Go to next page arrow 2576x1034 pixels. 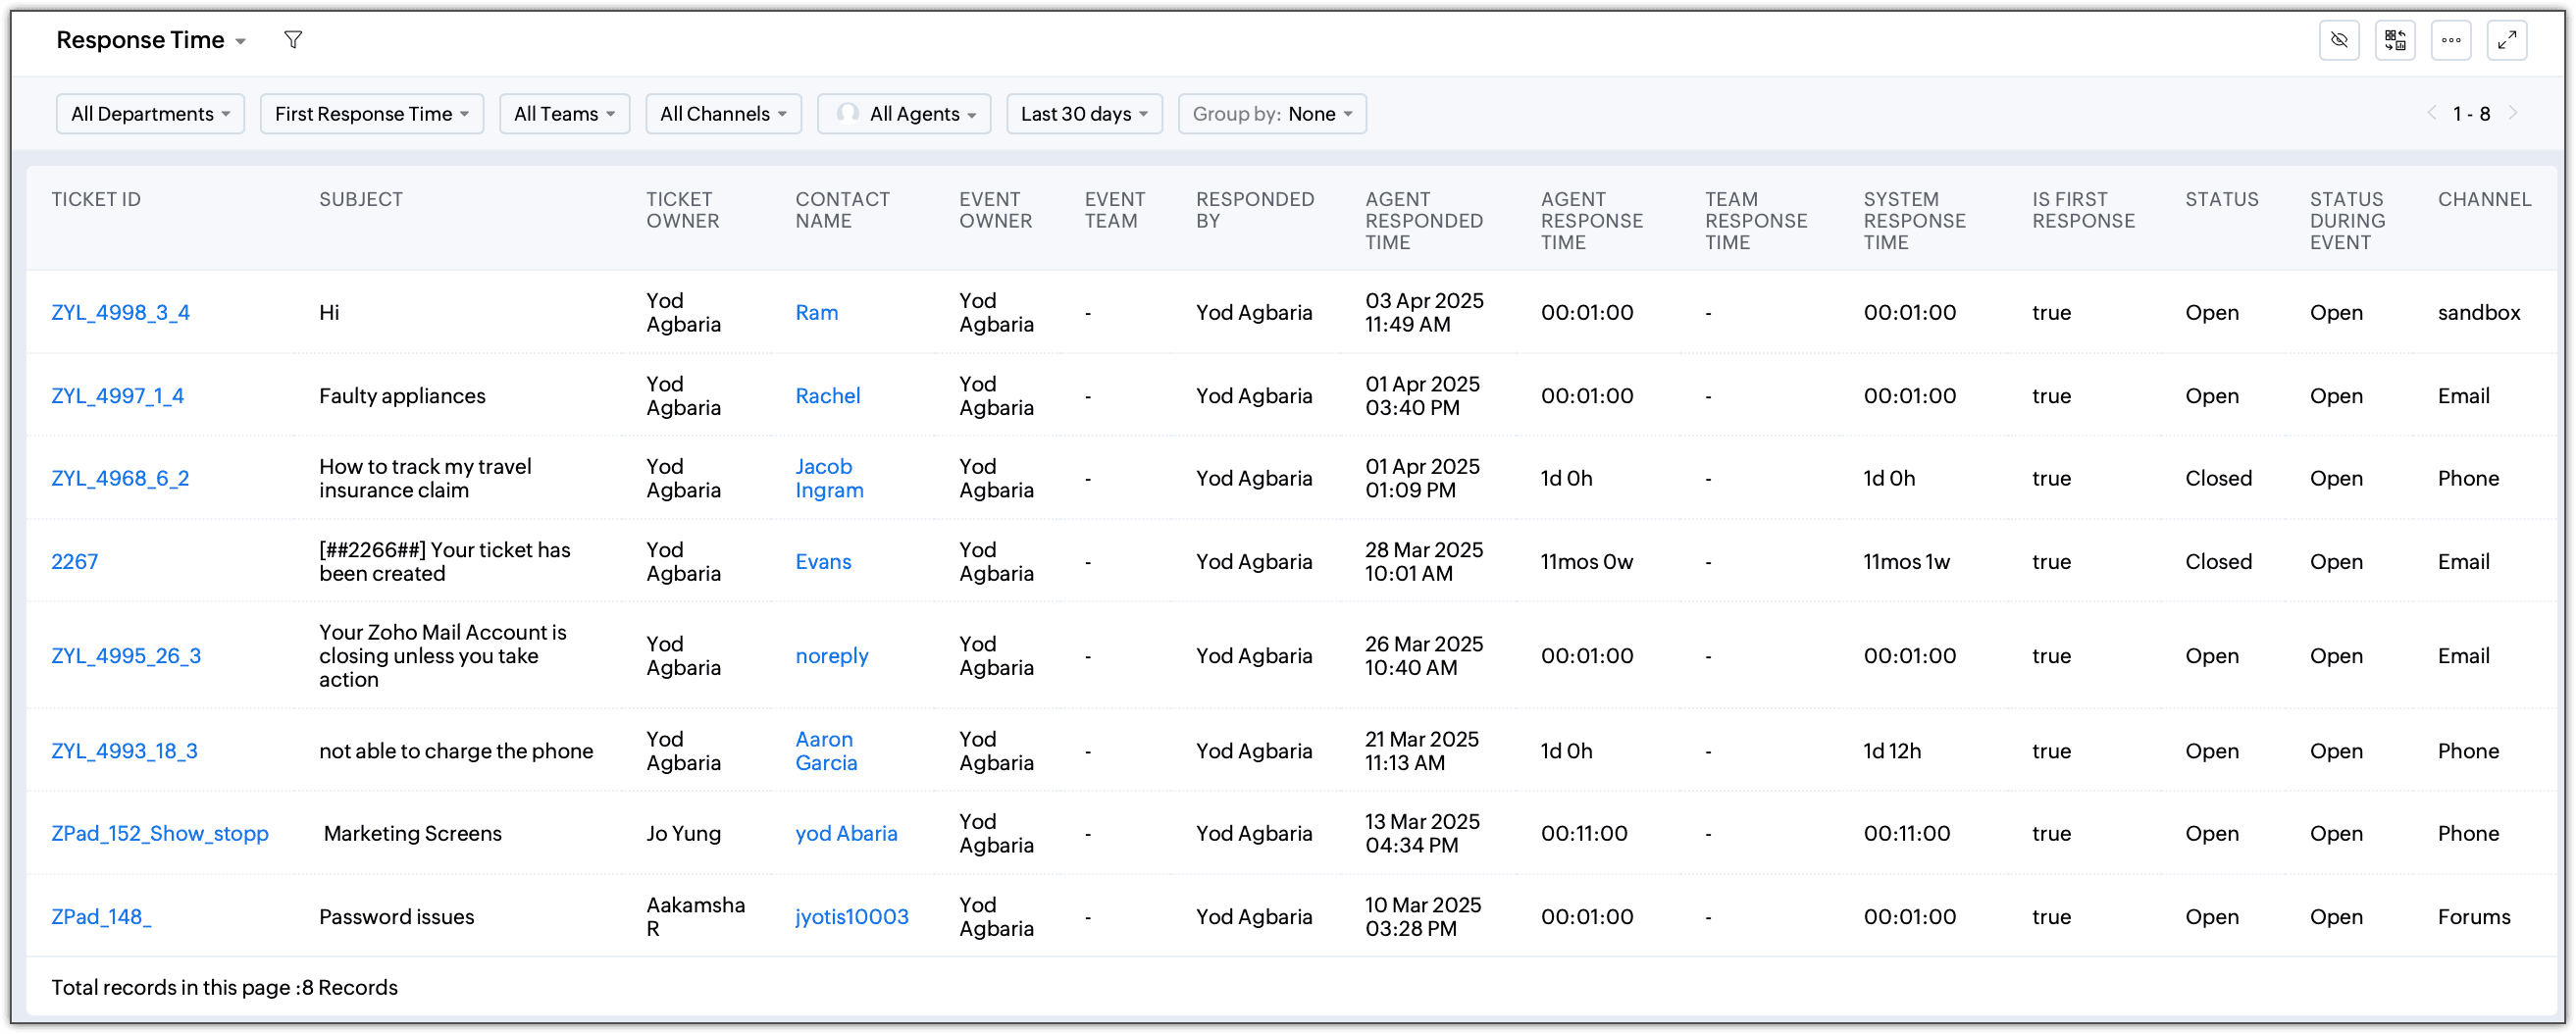click(2512, 113)
